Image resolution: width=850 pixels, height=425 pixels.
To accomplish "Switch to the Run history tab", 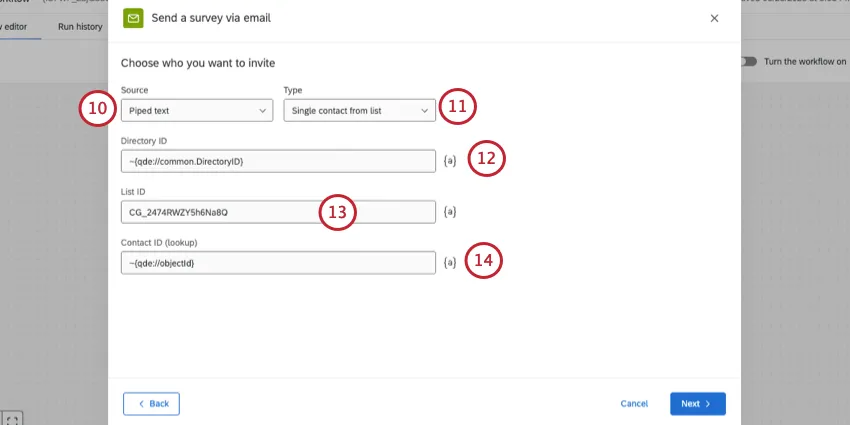I will [x=81, y=26].
